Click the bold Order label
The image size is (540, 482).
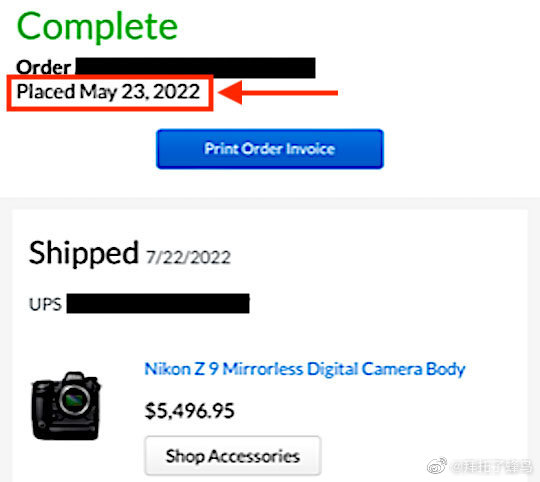point(44,67)
